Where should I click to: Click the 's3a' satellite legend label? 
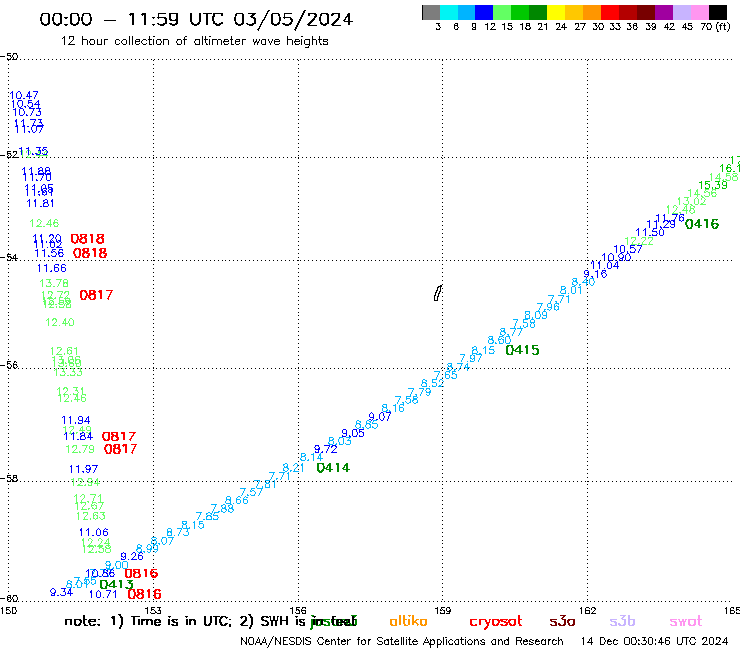click(562, 621)
